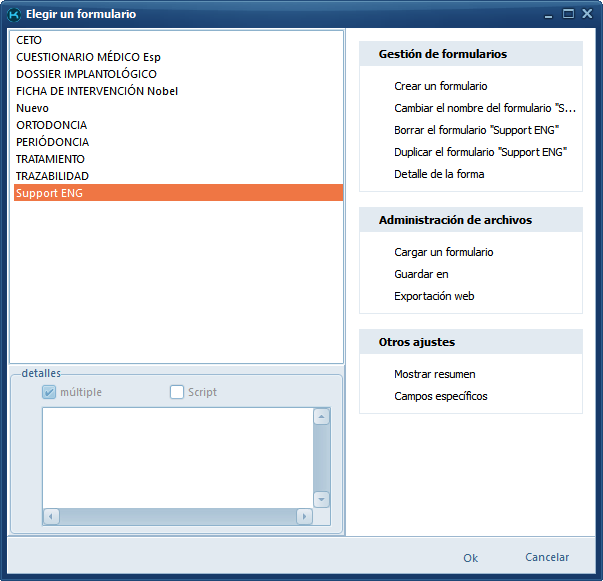Tick the Script checkbox

tap(177, 392)
